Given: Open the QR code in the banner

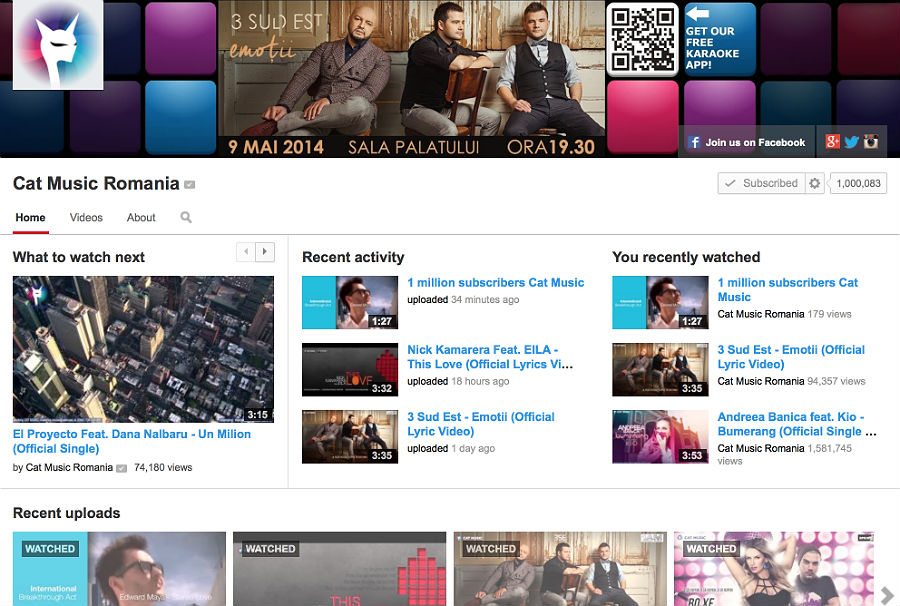Looking at the screenshot, I should [643, 39].
